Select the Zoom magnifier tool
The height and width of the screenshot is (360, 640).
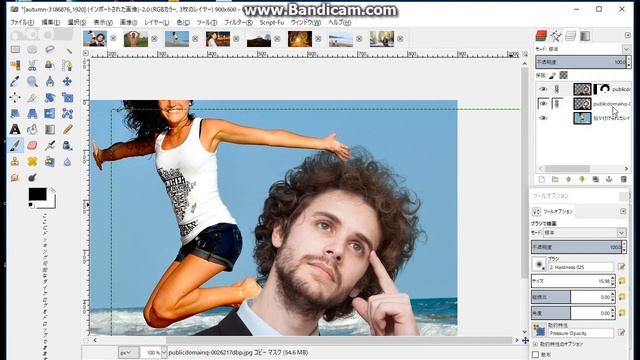pos(32,81)
